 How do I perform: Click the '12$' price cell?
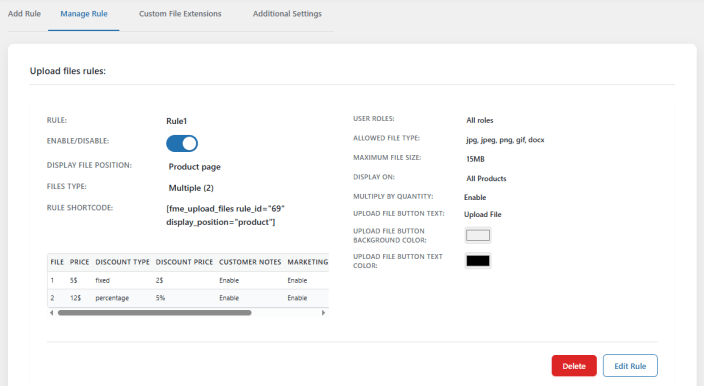pos(75,298)
